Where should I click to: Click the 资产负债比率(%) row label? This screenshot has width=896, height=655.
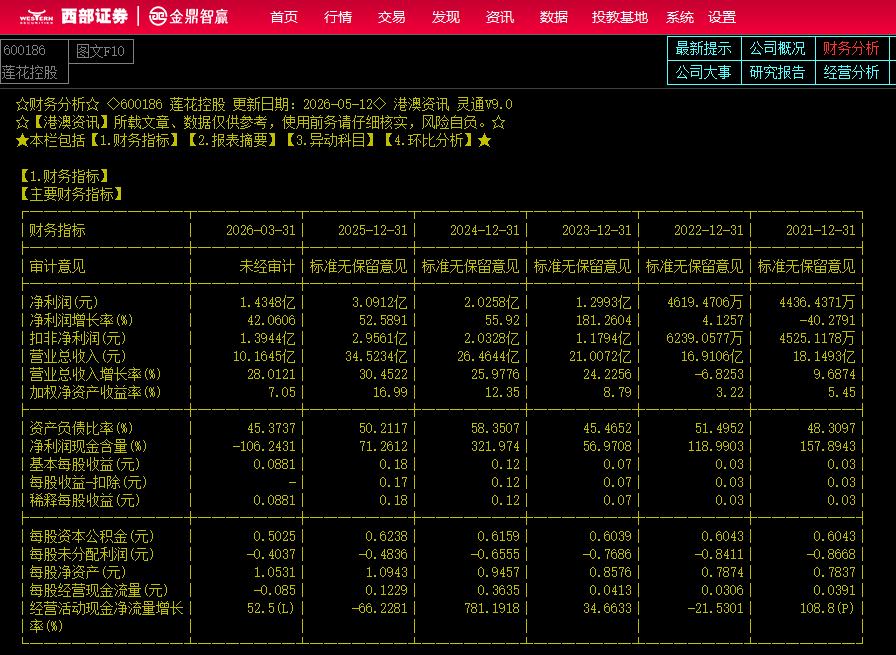pos(81,428)
